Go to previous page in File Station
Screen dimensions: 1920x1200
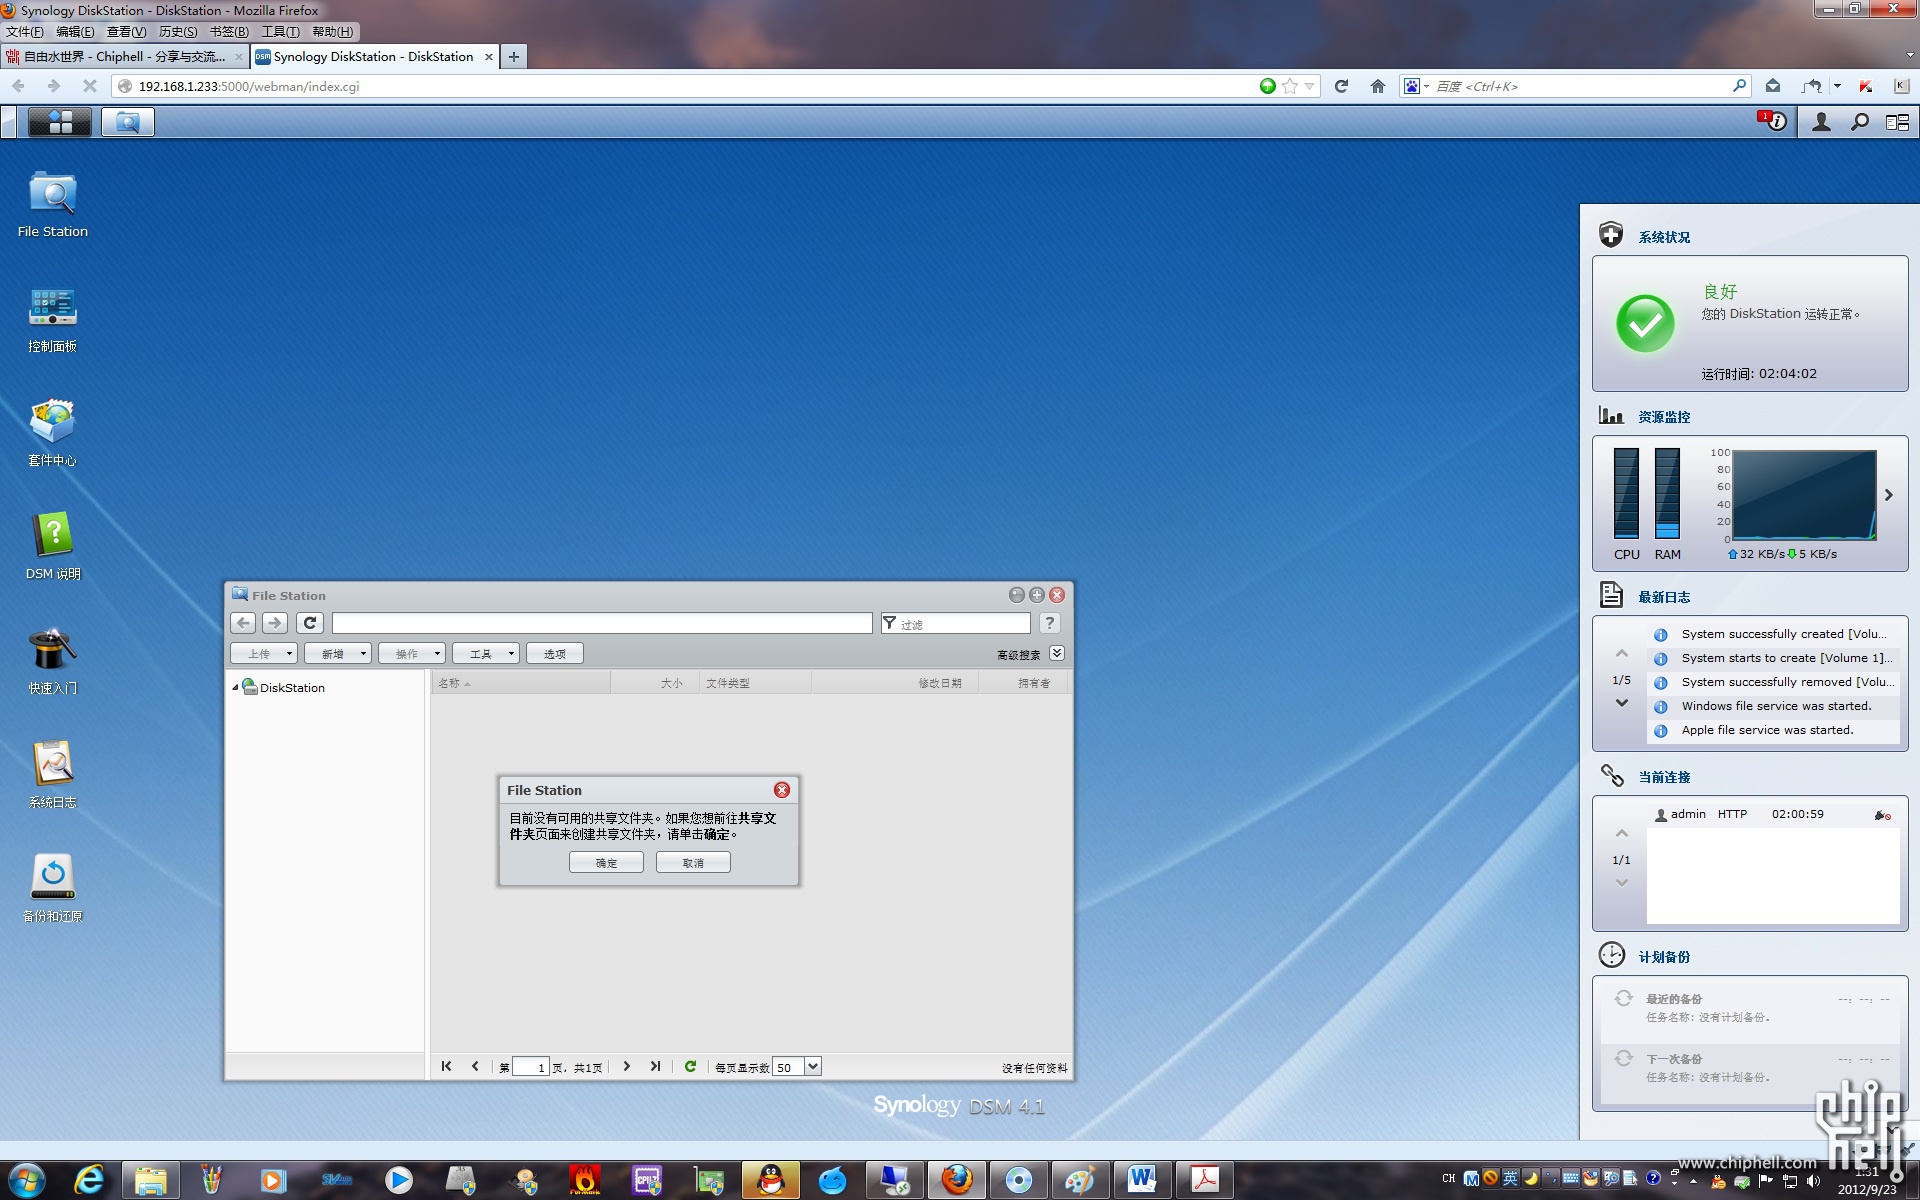tap(475, 1067)
